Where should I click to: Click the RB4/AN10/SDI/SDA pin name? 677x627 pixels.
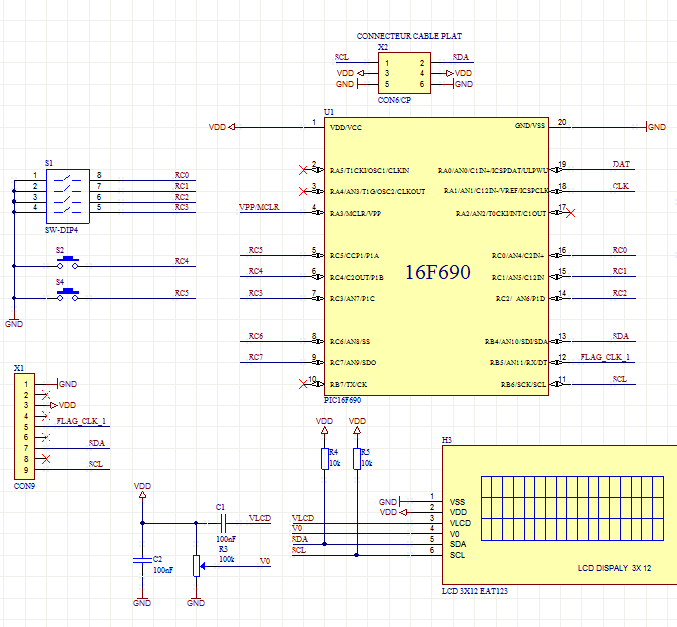(x=516, y=342)
